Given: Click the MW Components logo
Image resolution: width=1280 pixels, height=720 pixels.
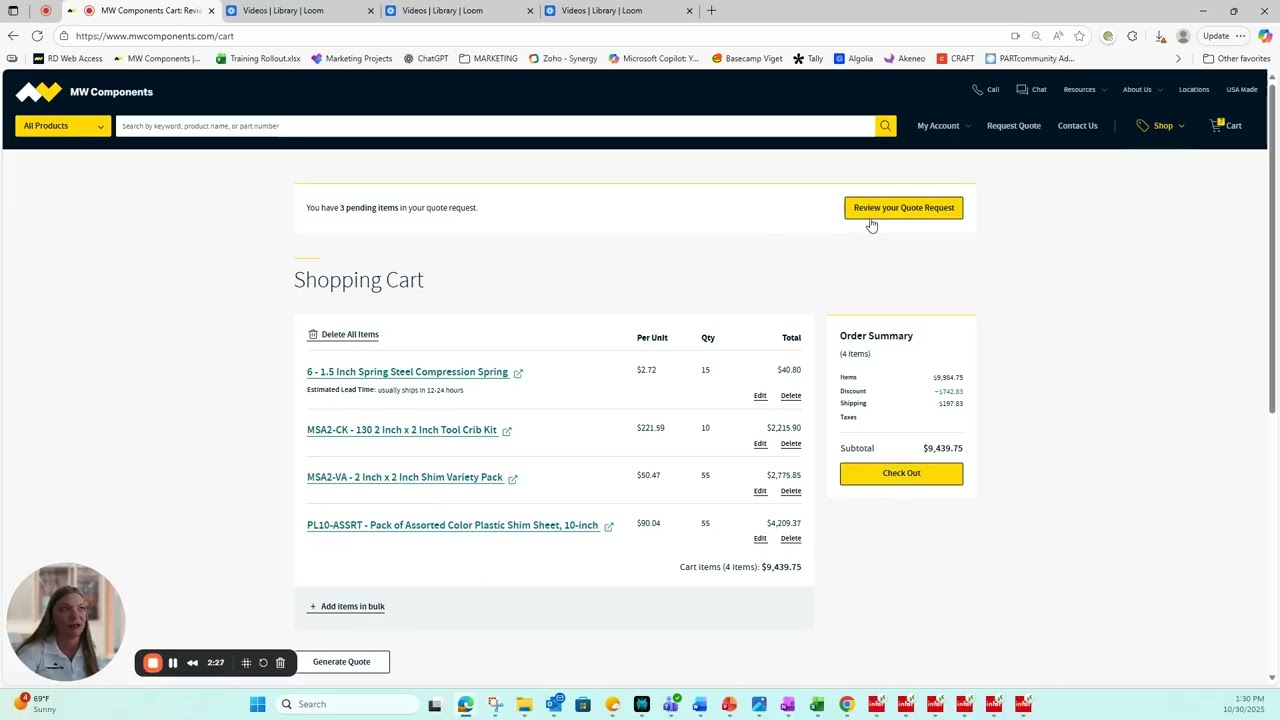Looking at the screenshot, I should [84, 92].
